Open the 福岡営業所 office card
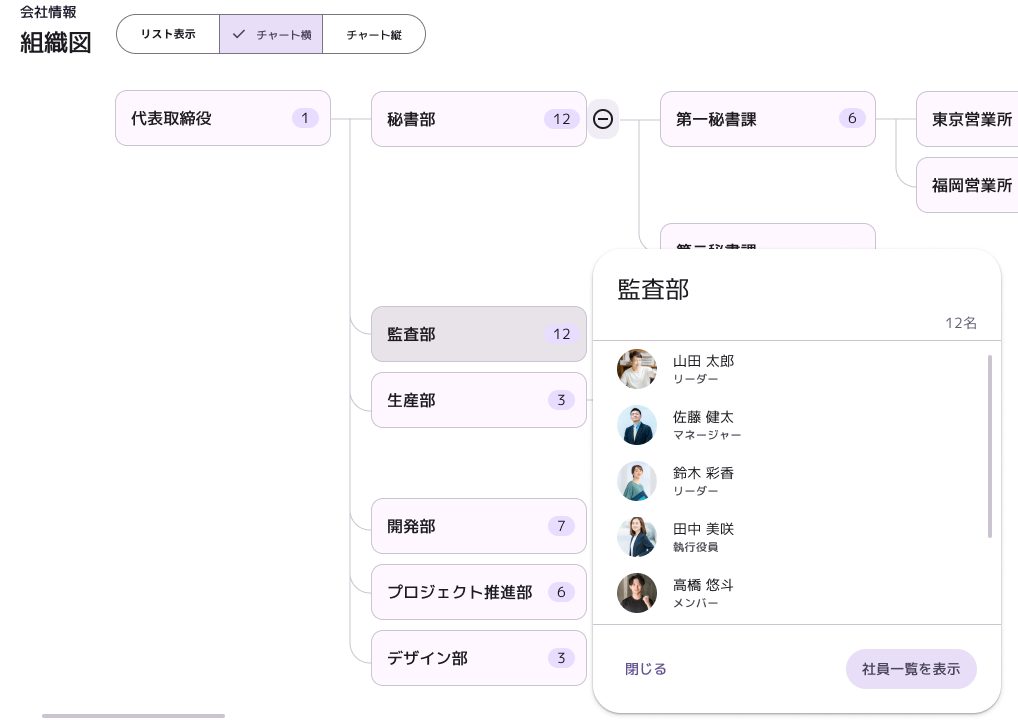This screenshot has width=1018, height=720. (967, 185)
